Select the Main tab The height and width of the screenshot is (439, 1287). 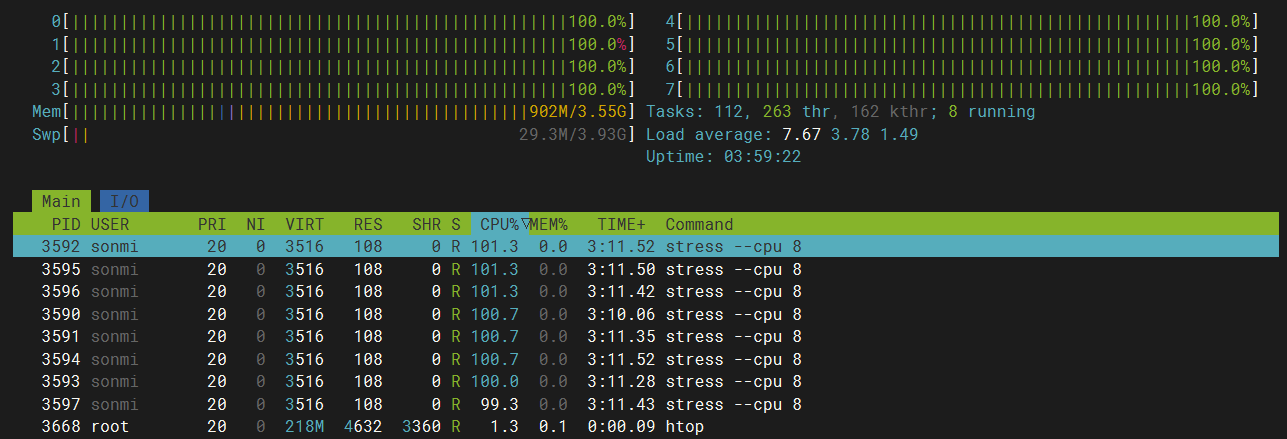(x=61, y=201)
